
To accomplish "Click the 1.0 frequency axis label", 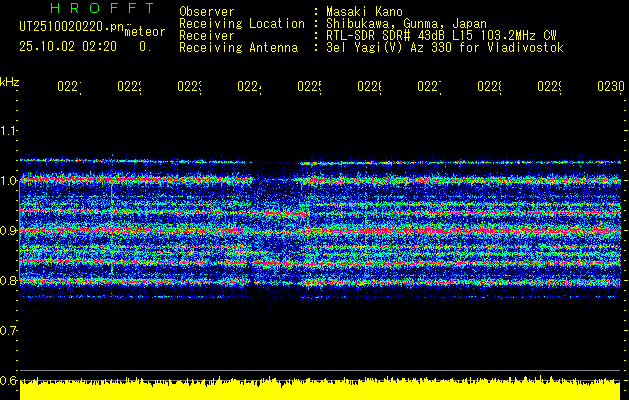I will coord(8,181).
